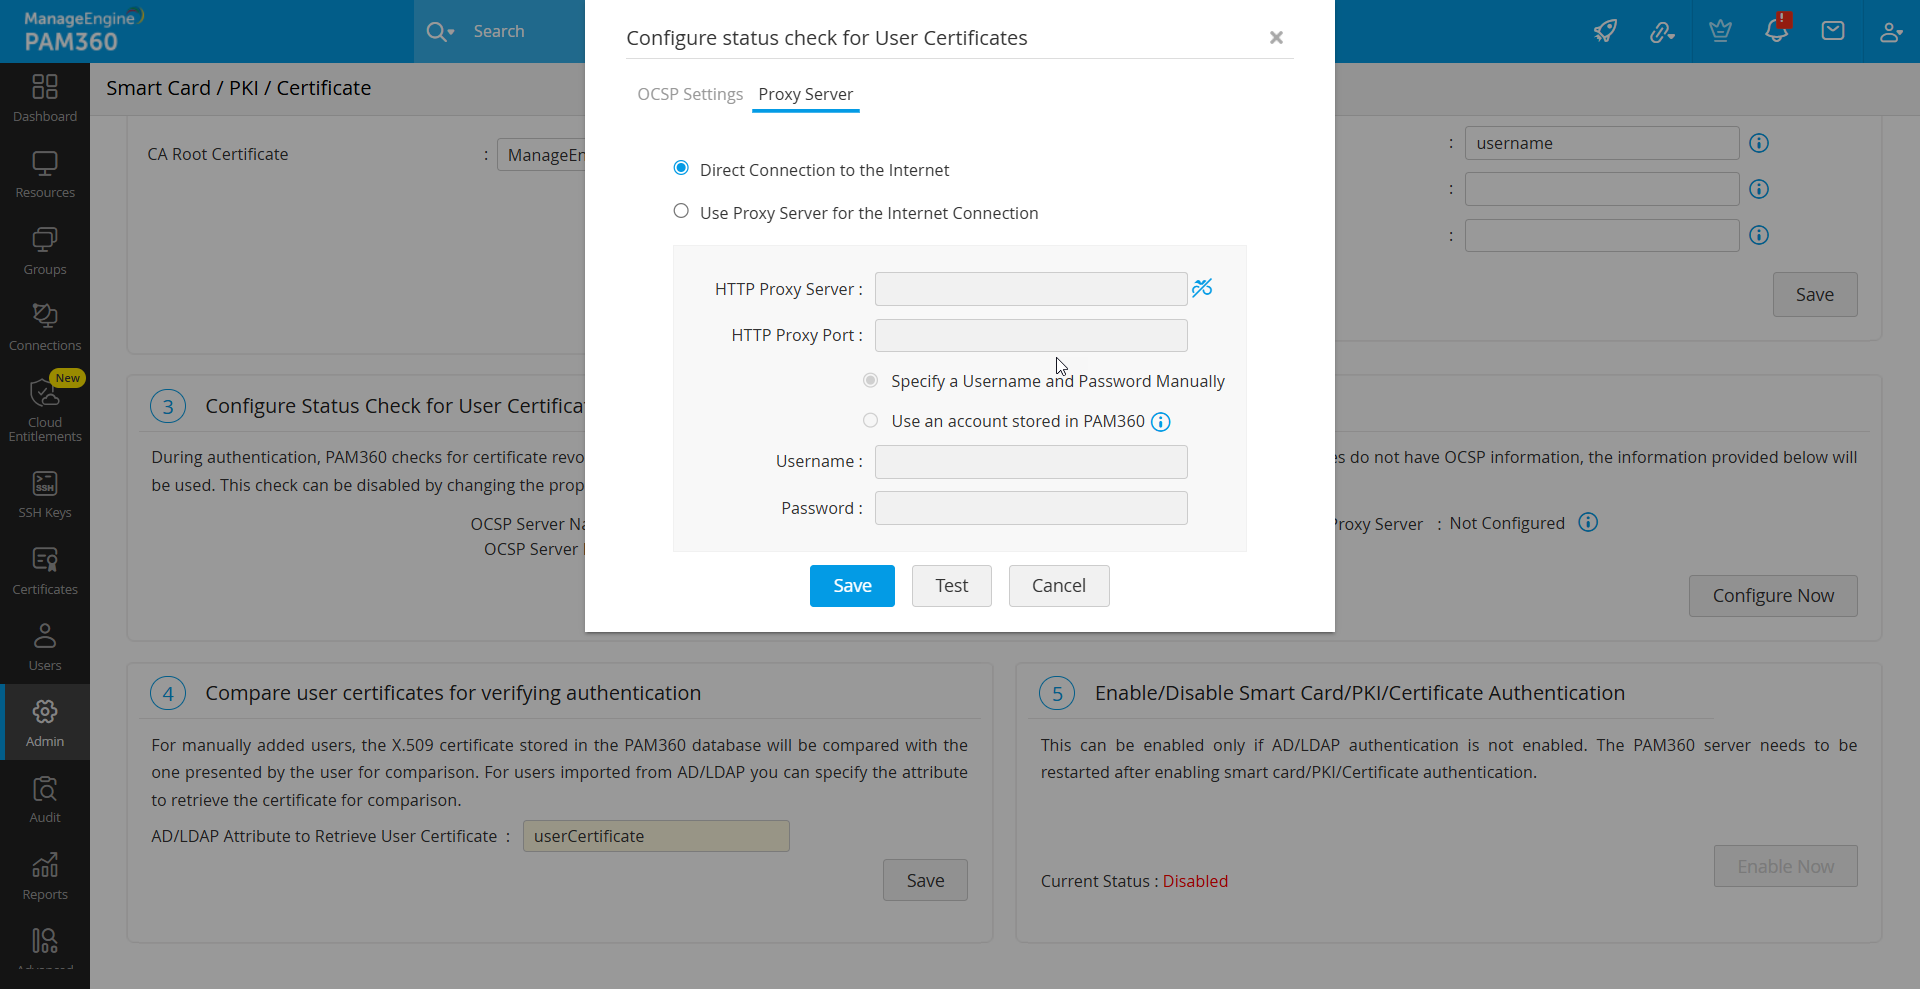Click Enable Now for Smart Card authentication
Image resolution: width=1920 pixels, height=989 pixels.
pos(1785,866)
